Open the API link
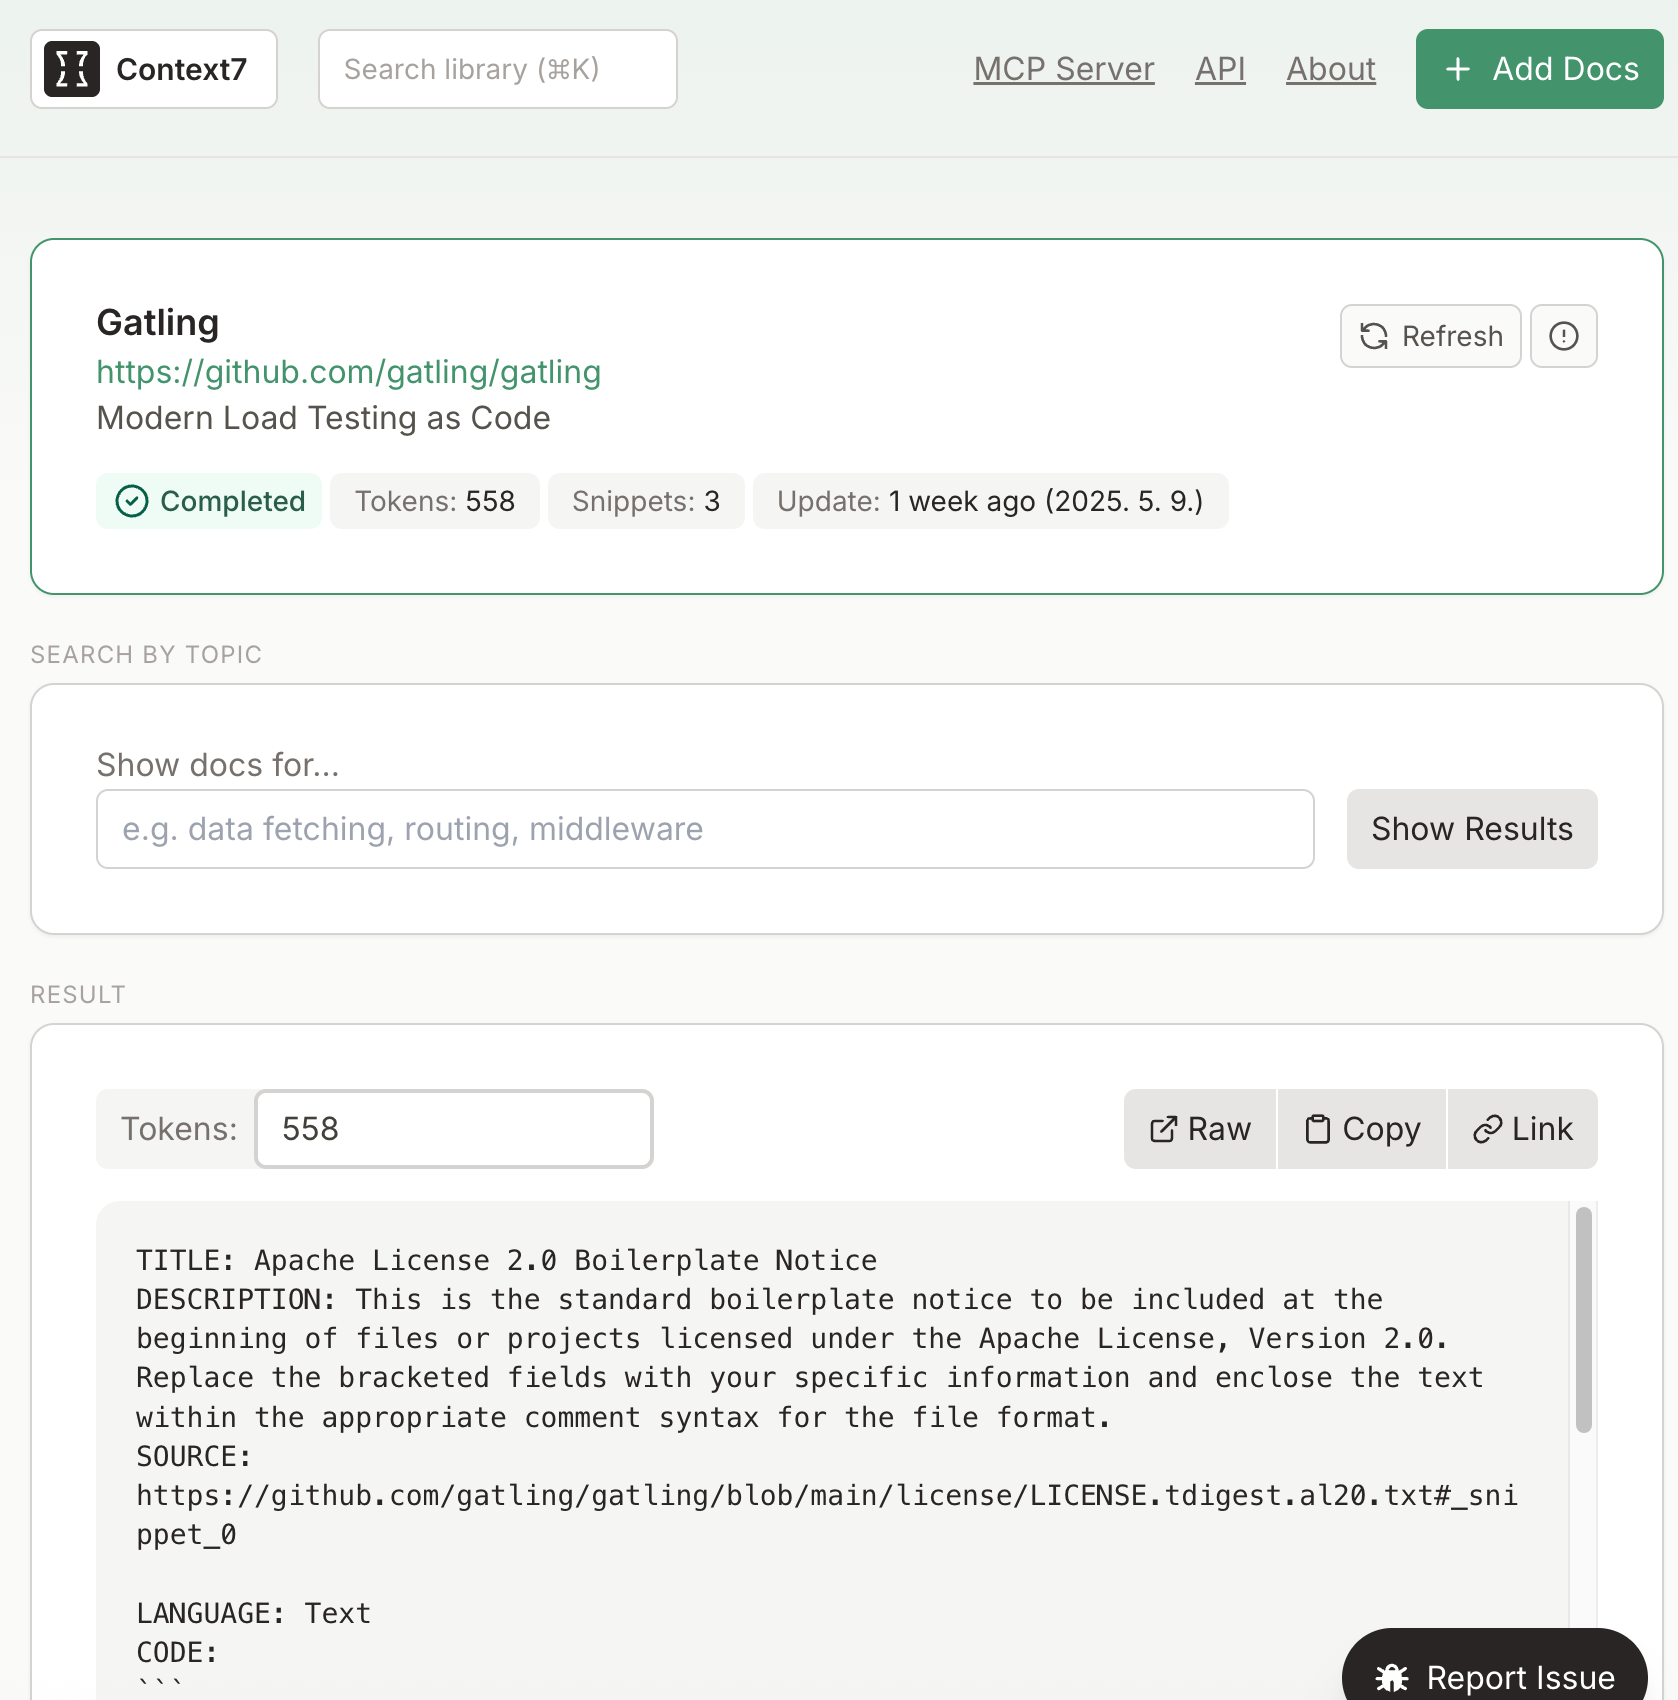Viewport: 1678px width, 1700px height. pyautogui.click(x=1220, y=69)
